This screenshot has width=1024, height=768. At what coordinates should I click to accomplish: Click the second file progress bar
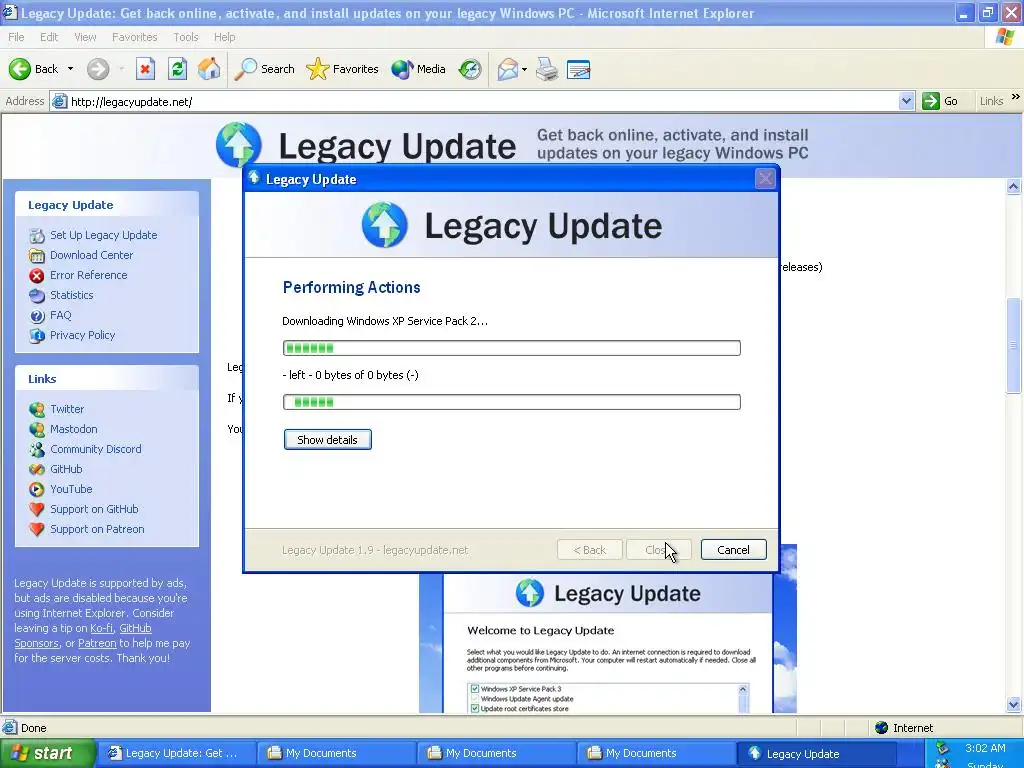[512, 402]
